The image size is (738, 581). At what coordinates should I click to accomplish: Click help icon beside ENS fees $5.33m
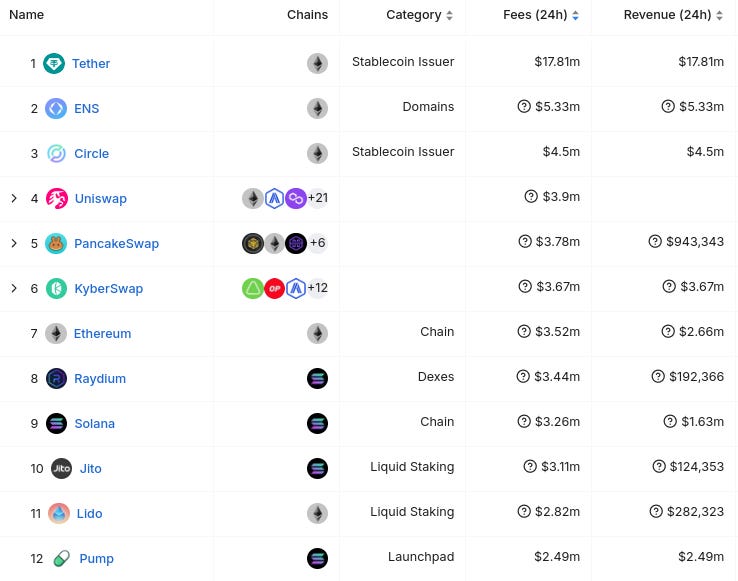click(524, 106)
